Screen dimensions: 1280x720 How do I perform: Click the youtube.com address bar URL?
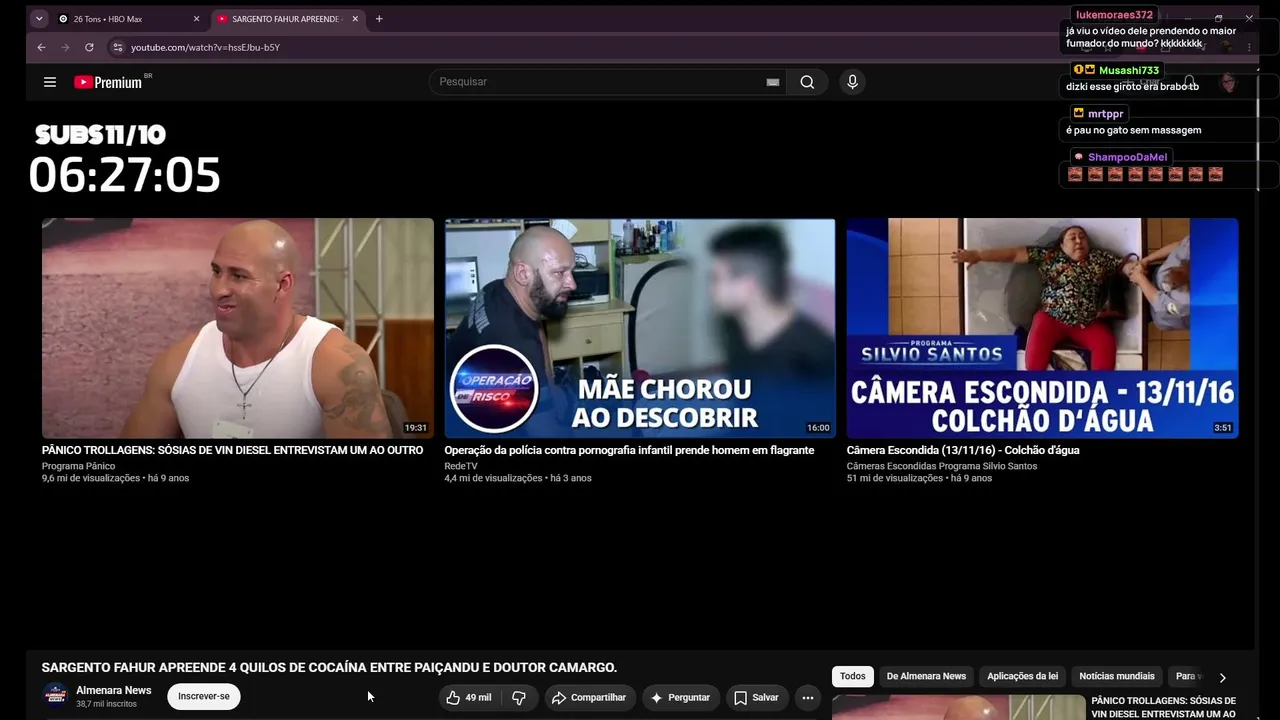point(205,47)
